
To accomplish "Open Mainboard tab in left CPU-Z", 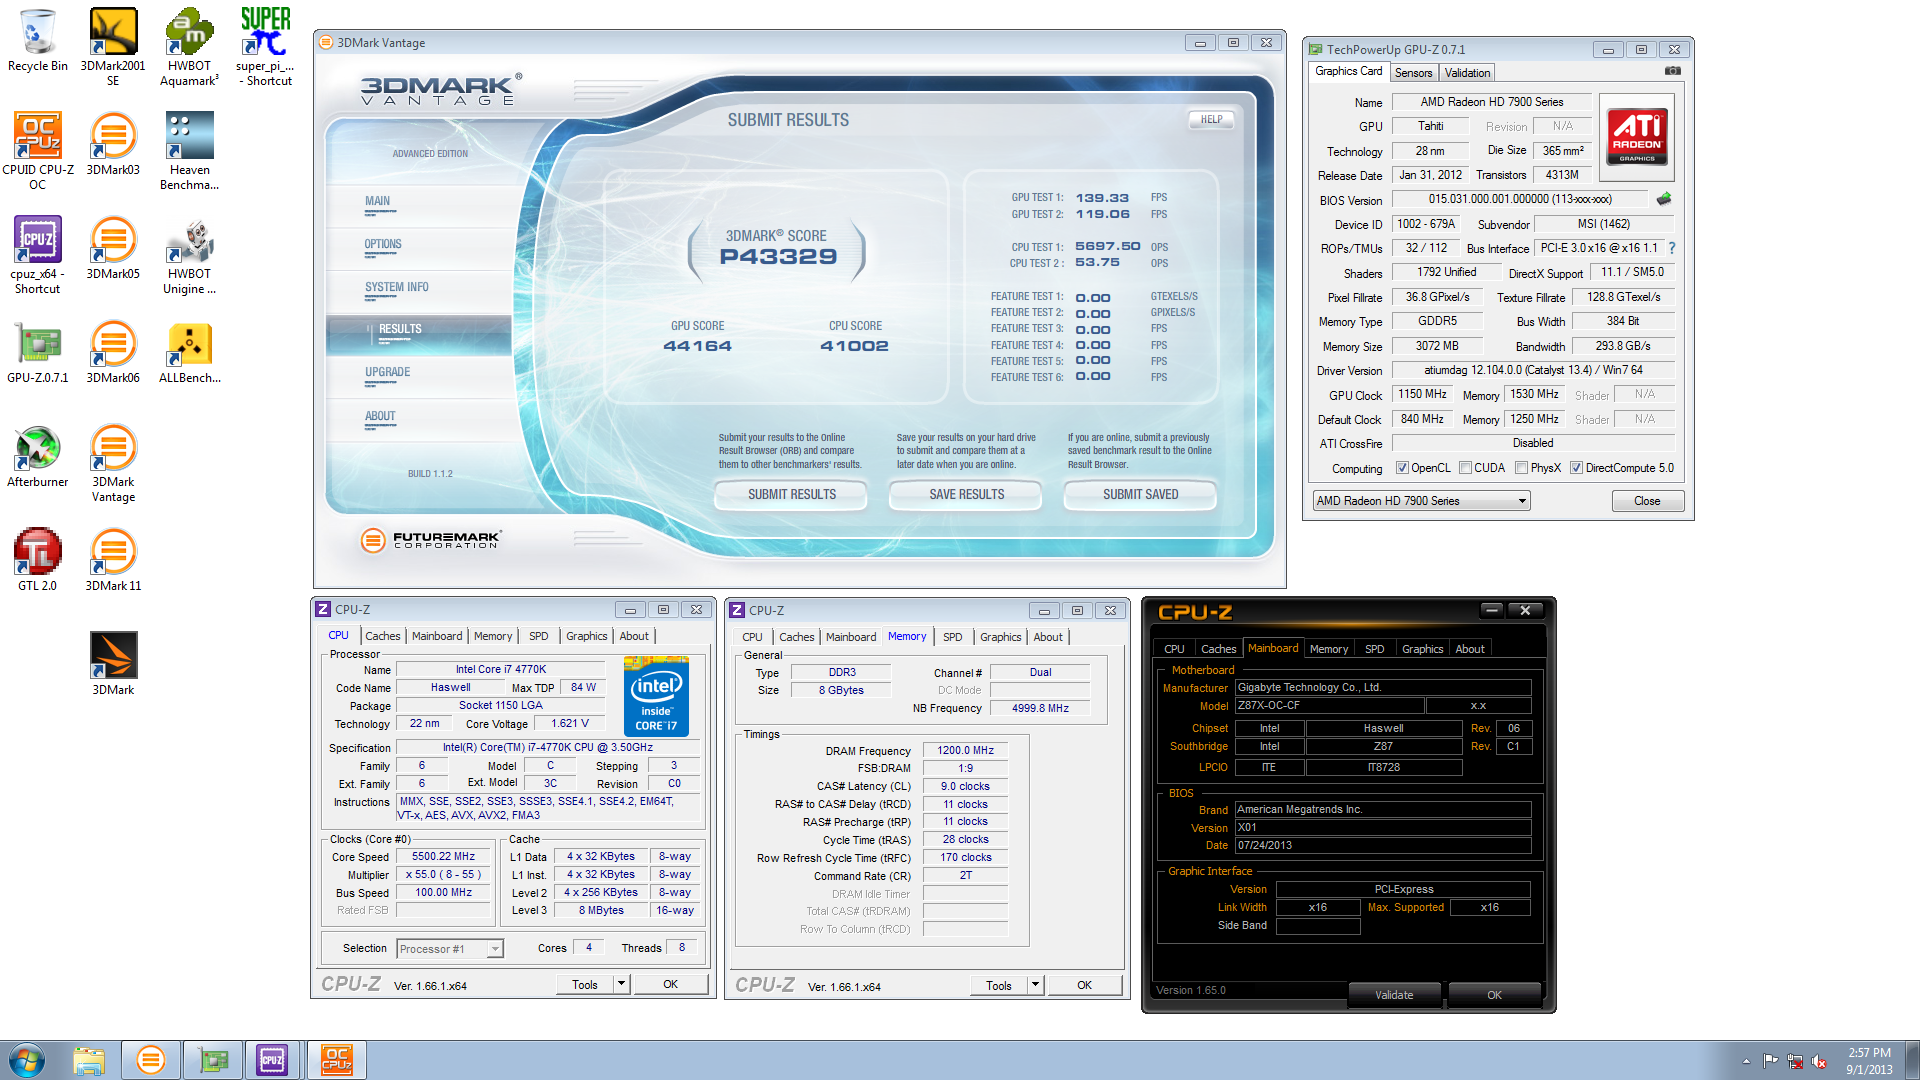I will tap(437, 636).
